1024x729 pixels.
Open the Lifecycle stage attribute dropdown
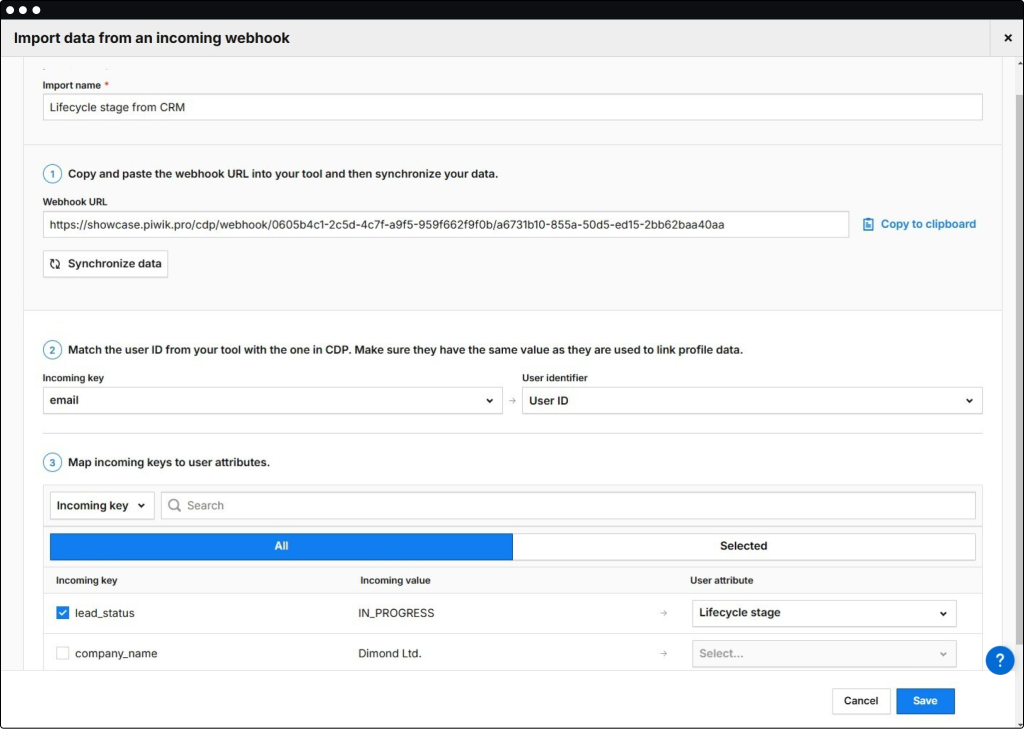(823, 613)
